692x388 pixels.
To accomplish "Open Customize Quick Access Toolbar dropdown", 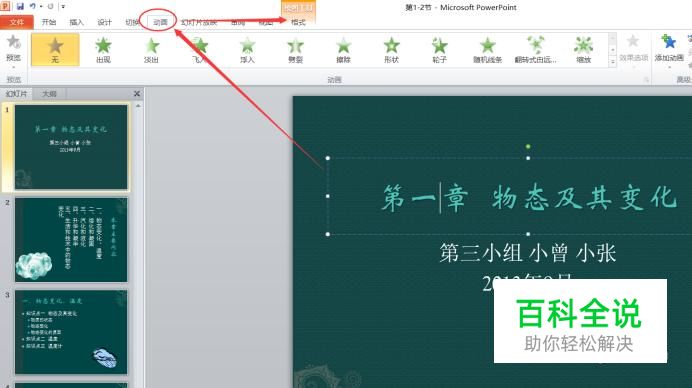I will point(63,7).
